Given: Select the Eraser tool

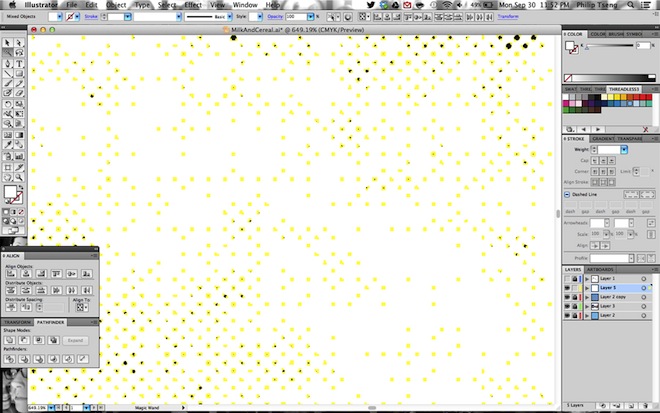Looking at the screenshot, I should 19,93.
